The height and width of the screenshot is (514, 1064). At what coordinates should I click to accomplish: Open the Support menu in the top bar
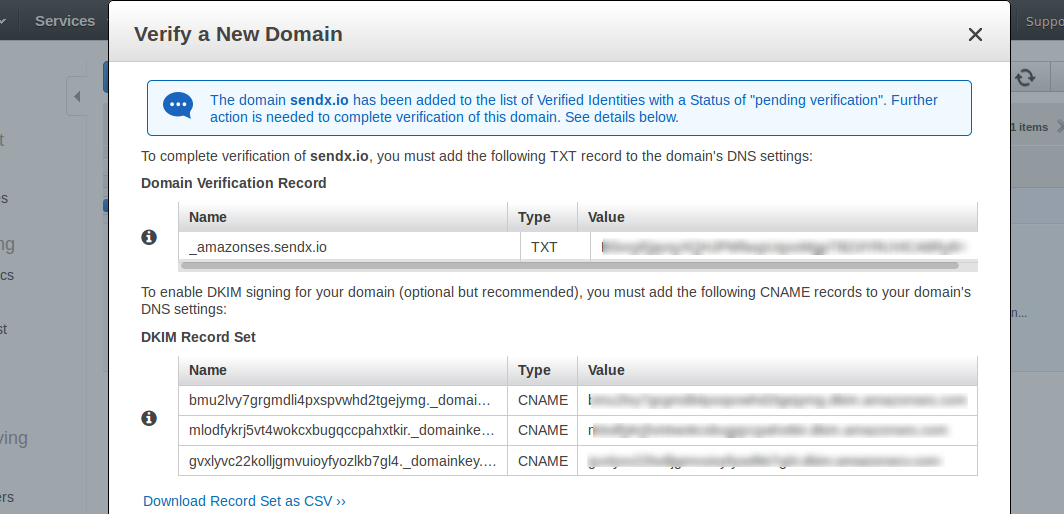click(1044, 22)
